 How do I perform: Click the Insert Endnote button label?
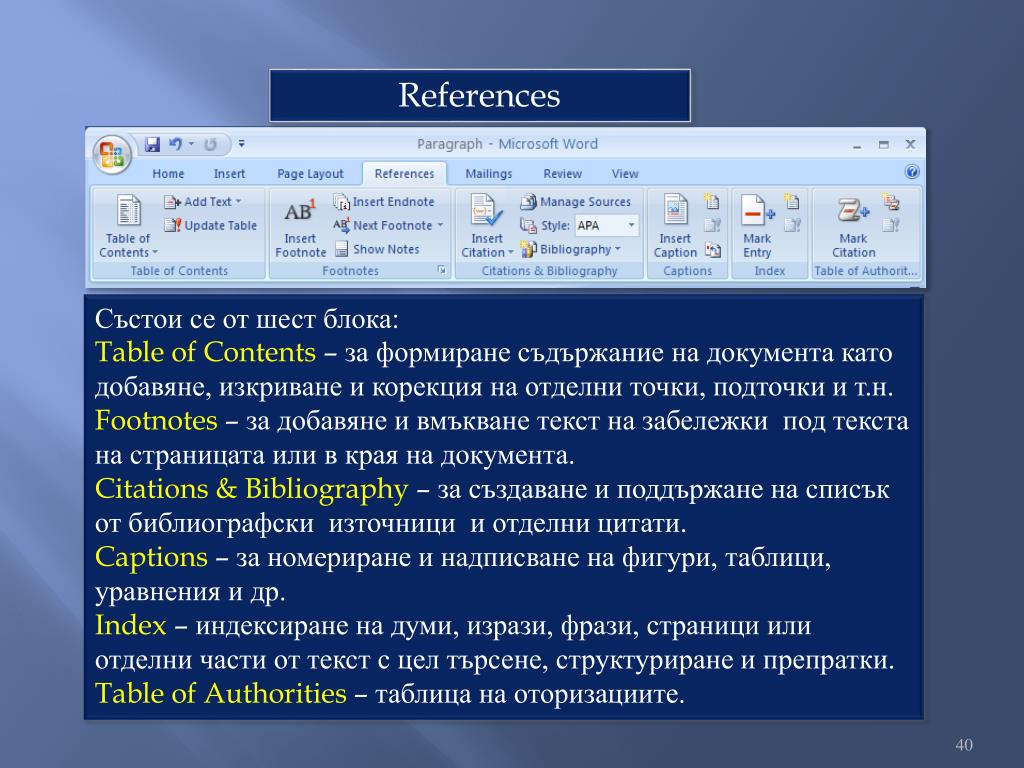point(393,202)
